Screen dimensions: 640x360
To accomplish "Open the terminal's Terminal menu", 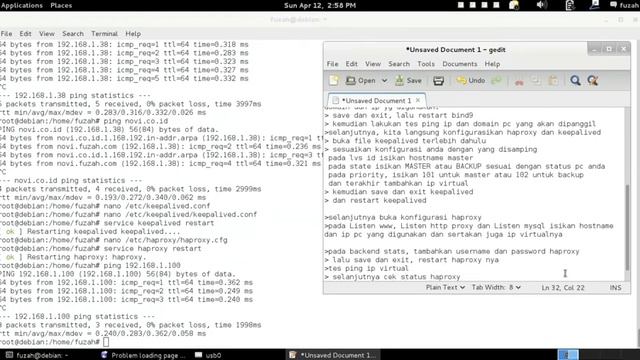I will [x=104, y=33].
